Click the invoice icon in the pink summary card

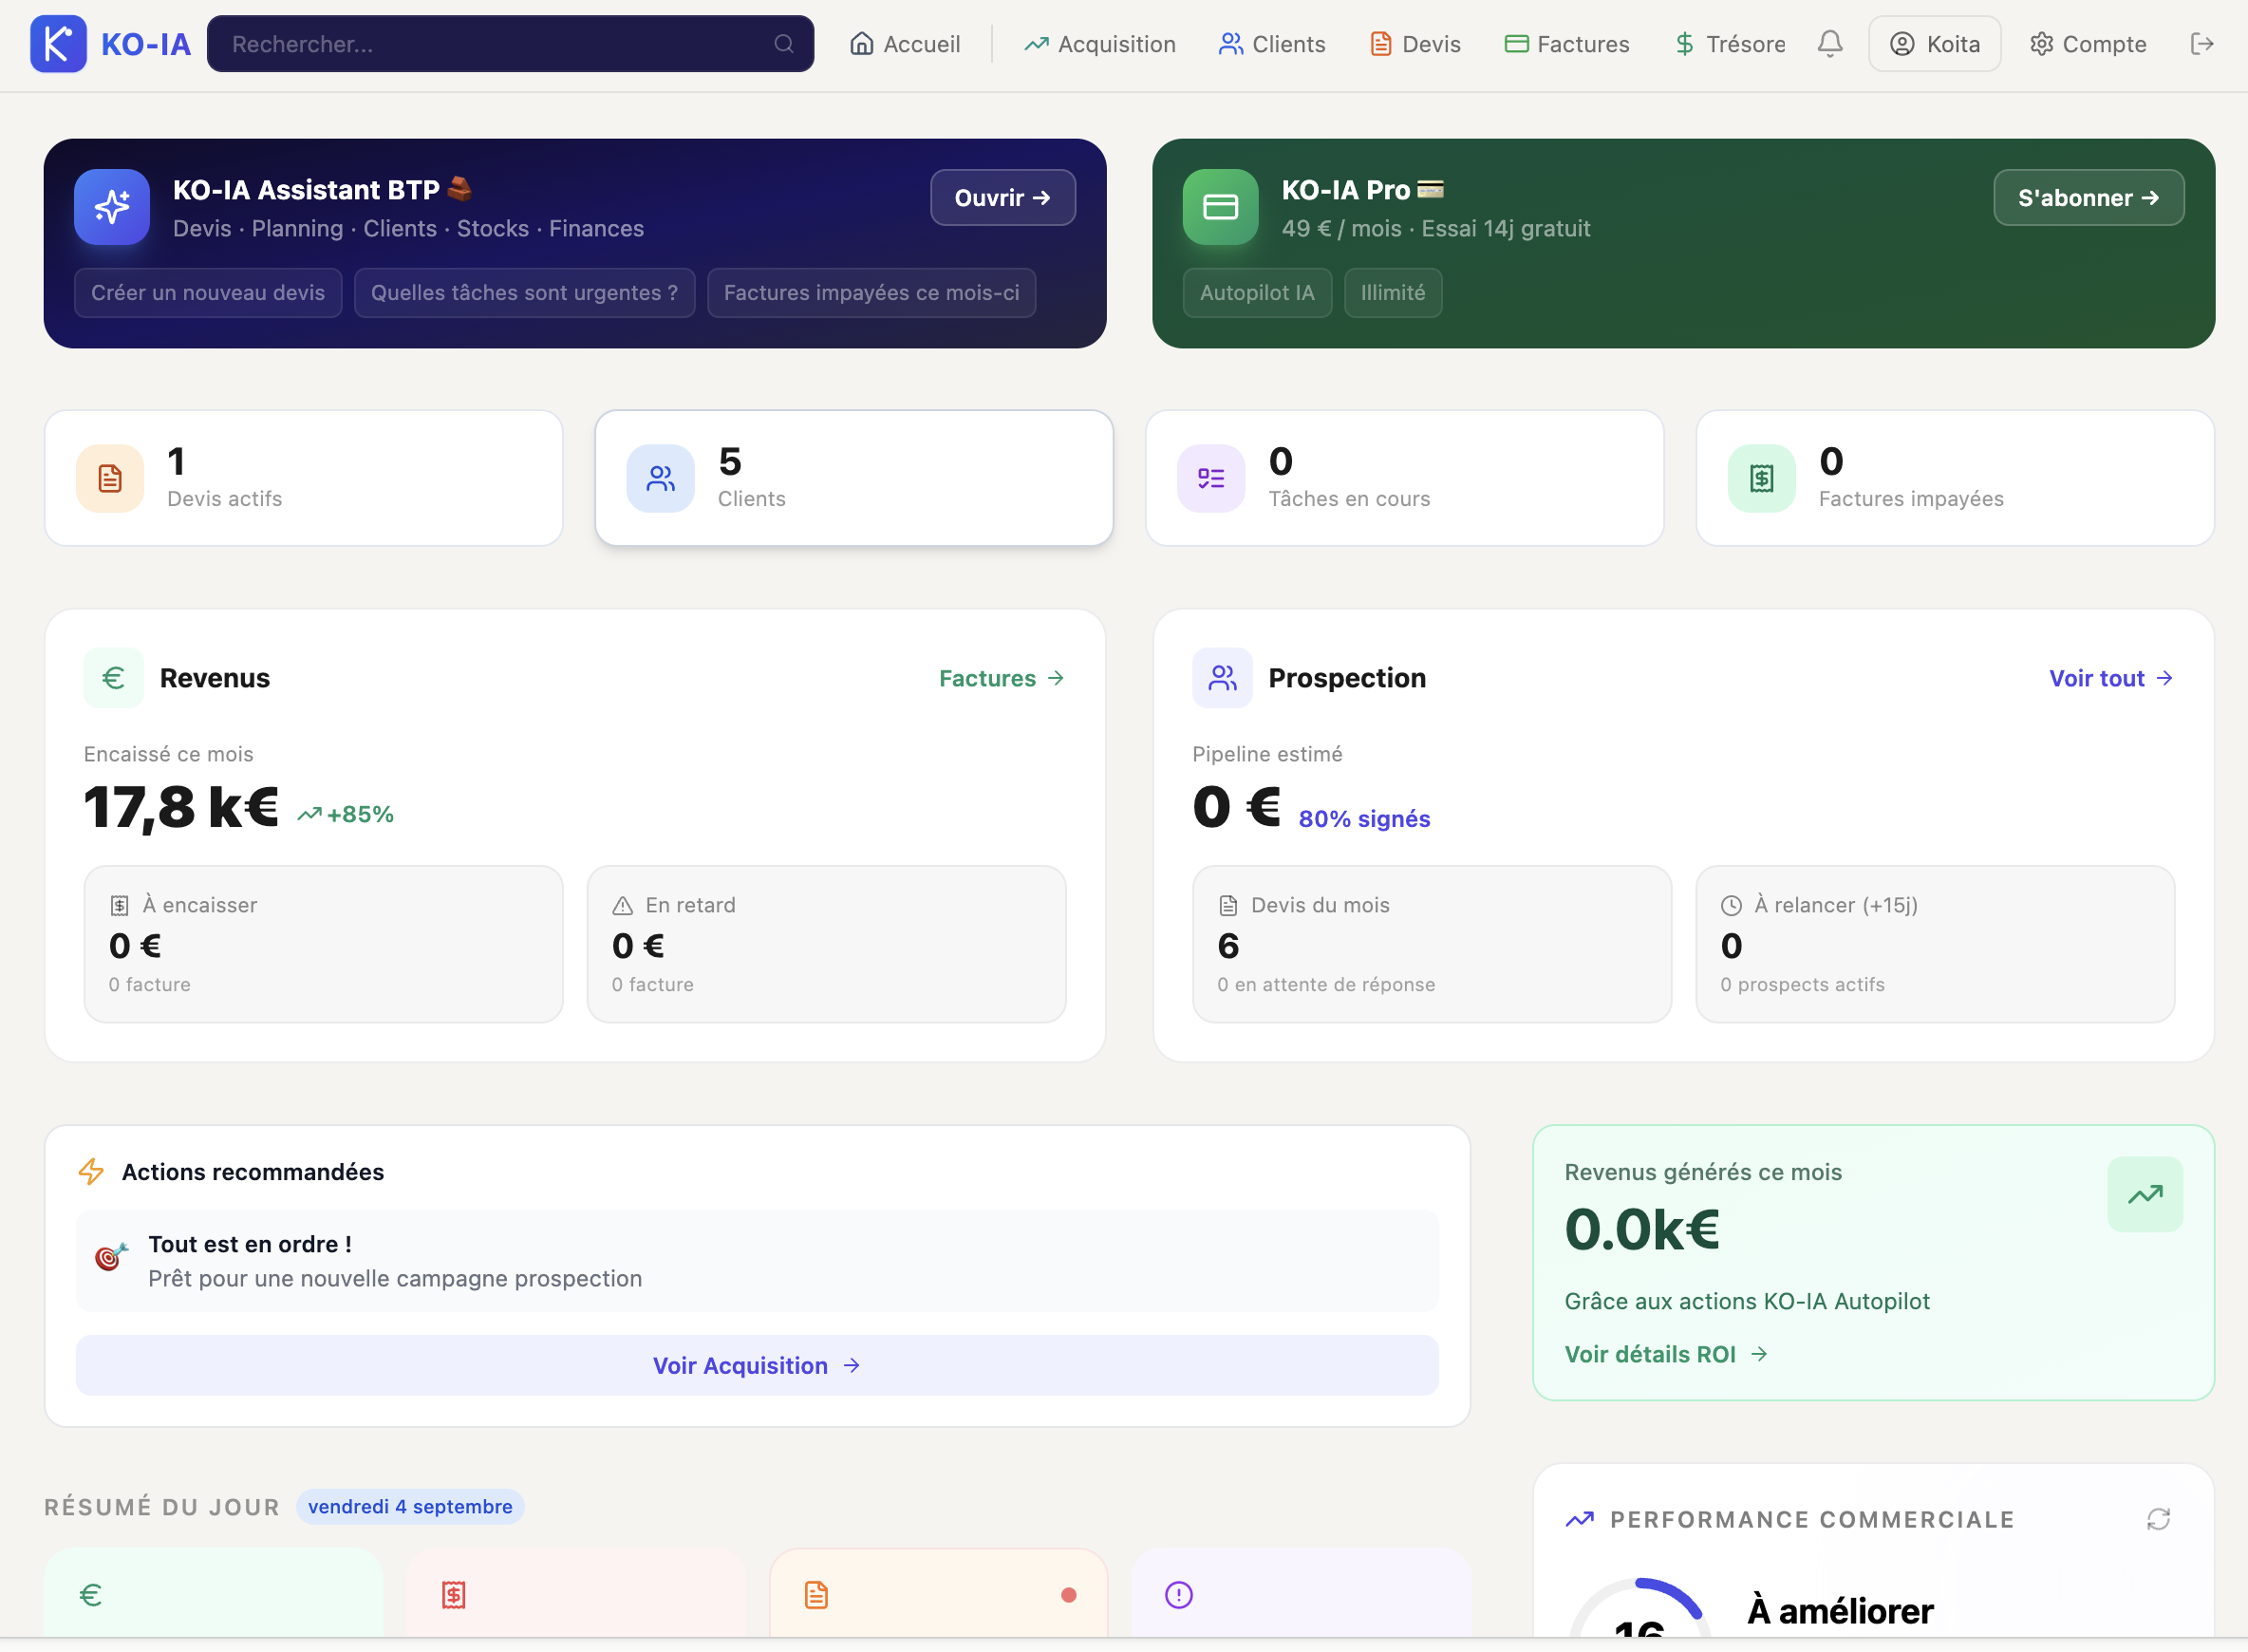click(454, 1595)
